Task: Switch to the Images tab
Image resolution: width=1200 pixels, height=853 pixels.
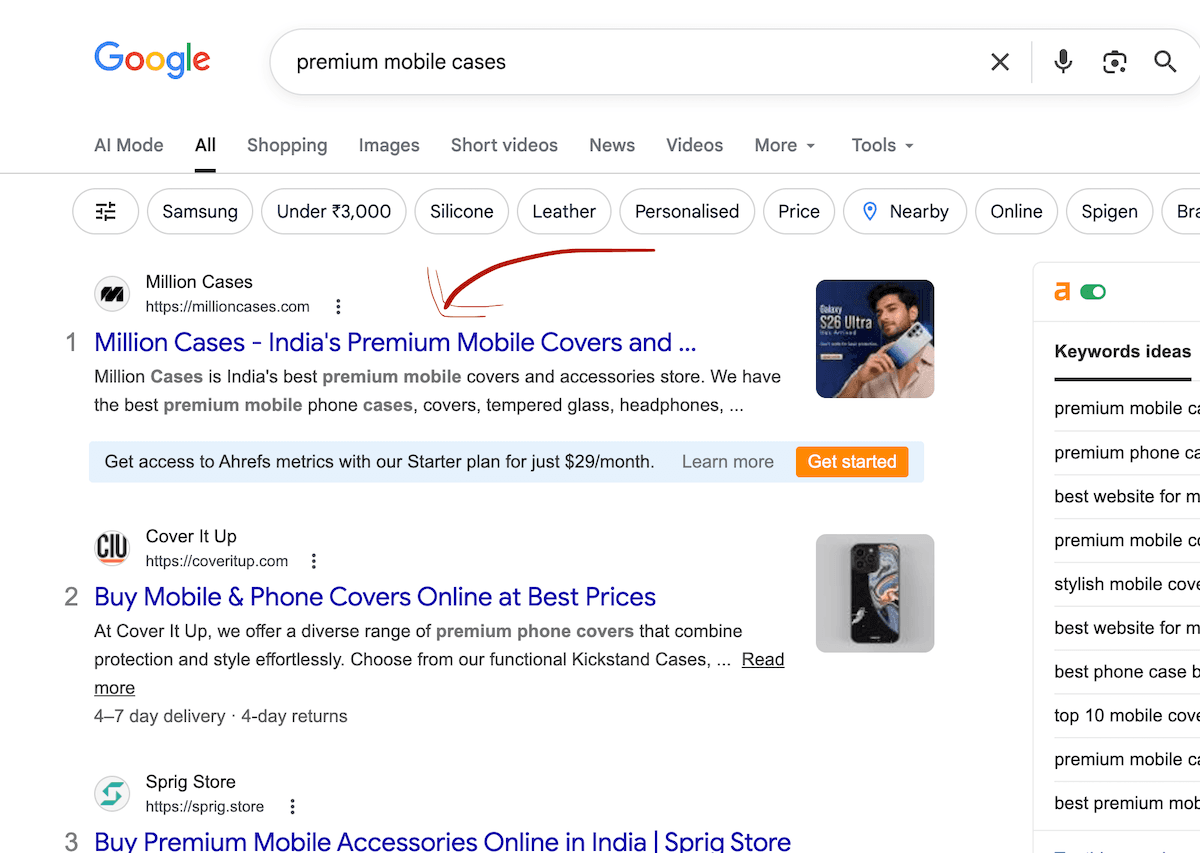Action: [389, 145]
